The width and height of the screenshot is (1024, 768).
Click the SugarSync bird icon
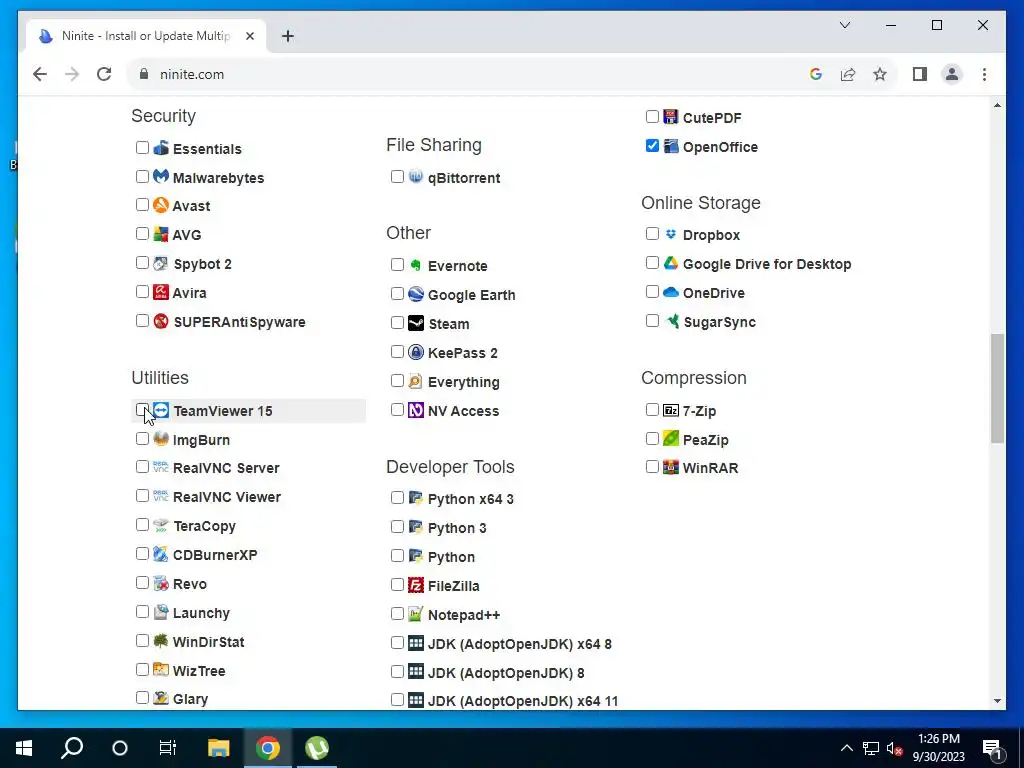click(x=671, y=321)
